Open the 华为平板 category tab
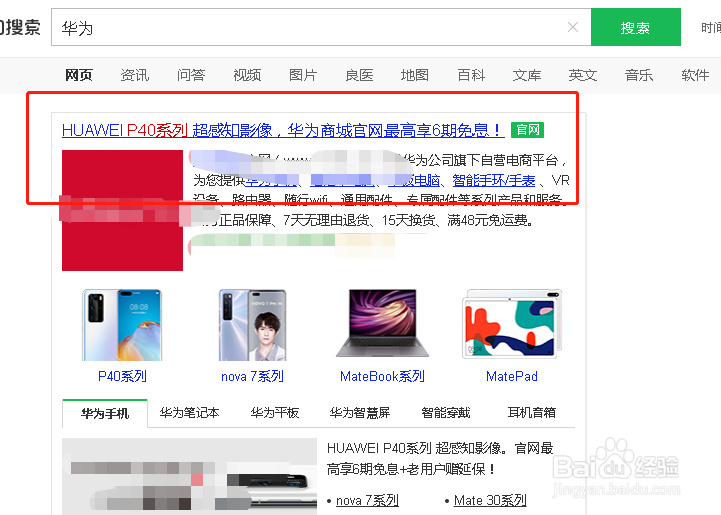Viewport: 721px width, 515px height. 275,413
